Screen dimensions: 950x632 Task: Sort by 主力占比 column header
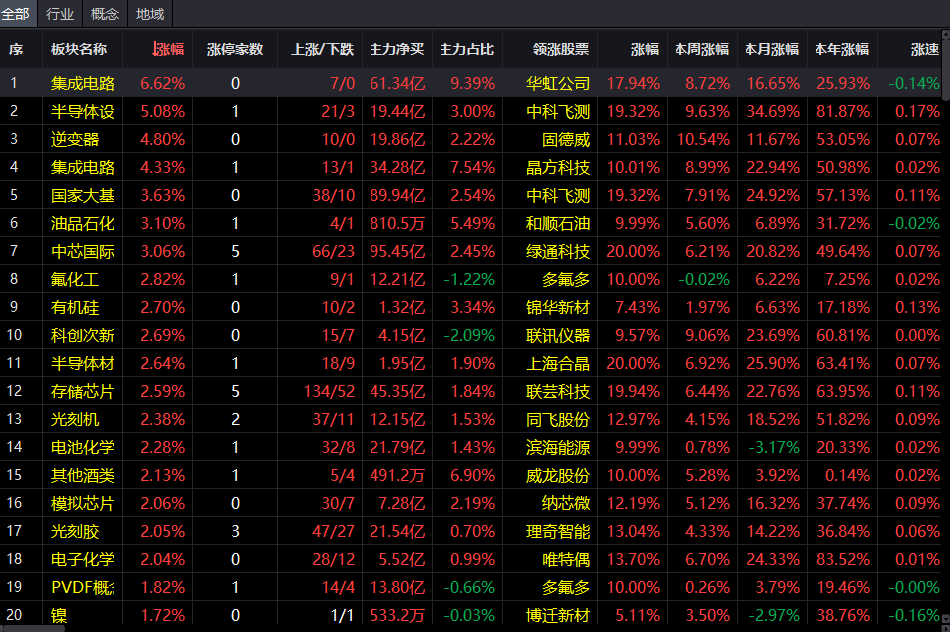[x=467, y=49]
